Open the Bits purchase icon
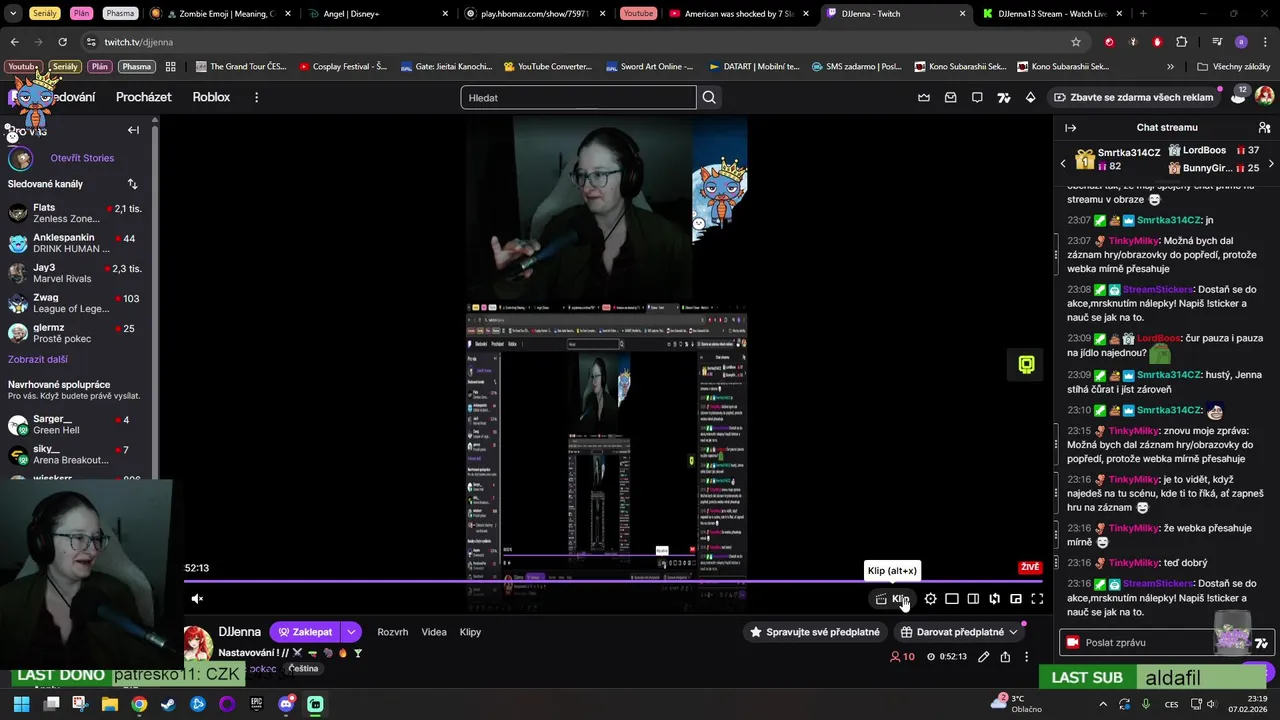 [x=1031, y=97]
